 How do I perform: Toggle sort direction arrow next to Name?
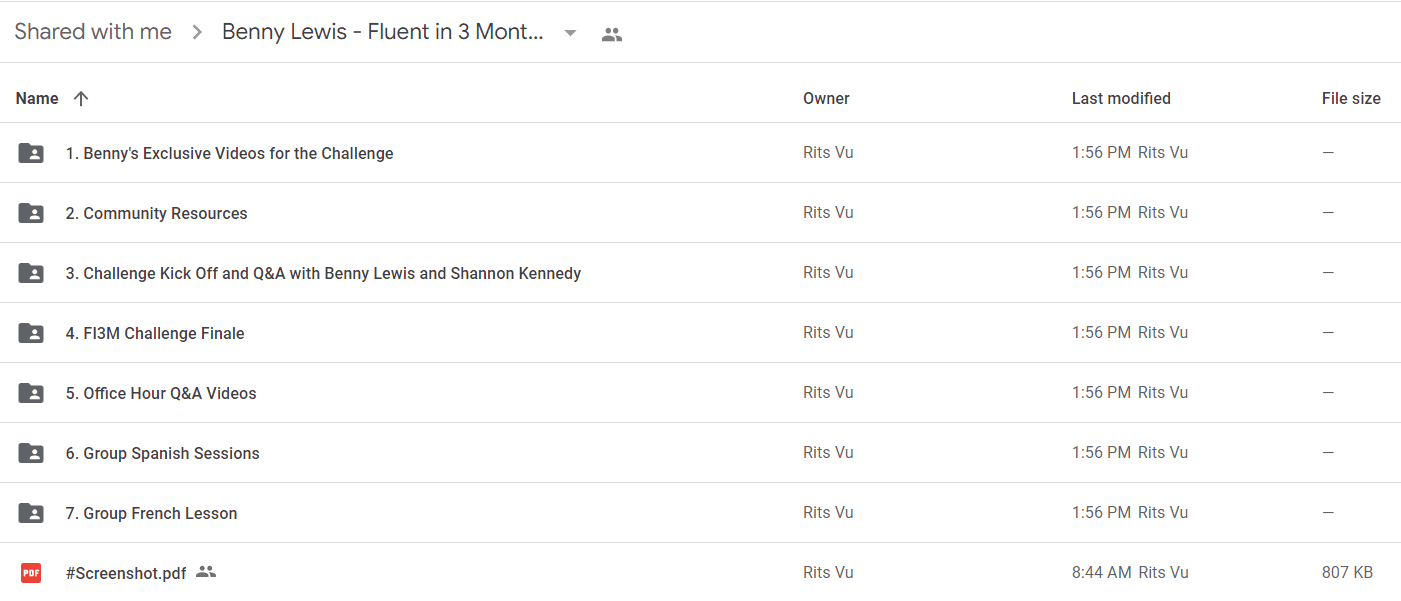pos(81,98)
